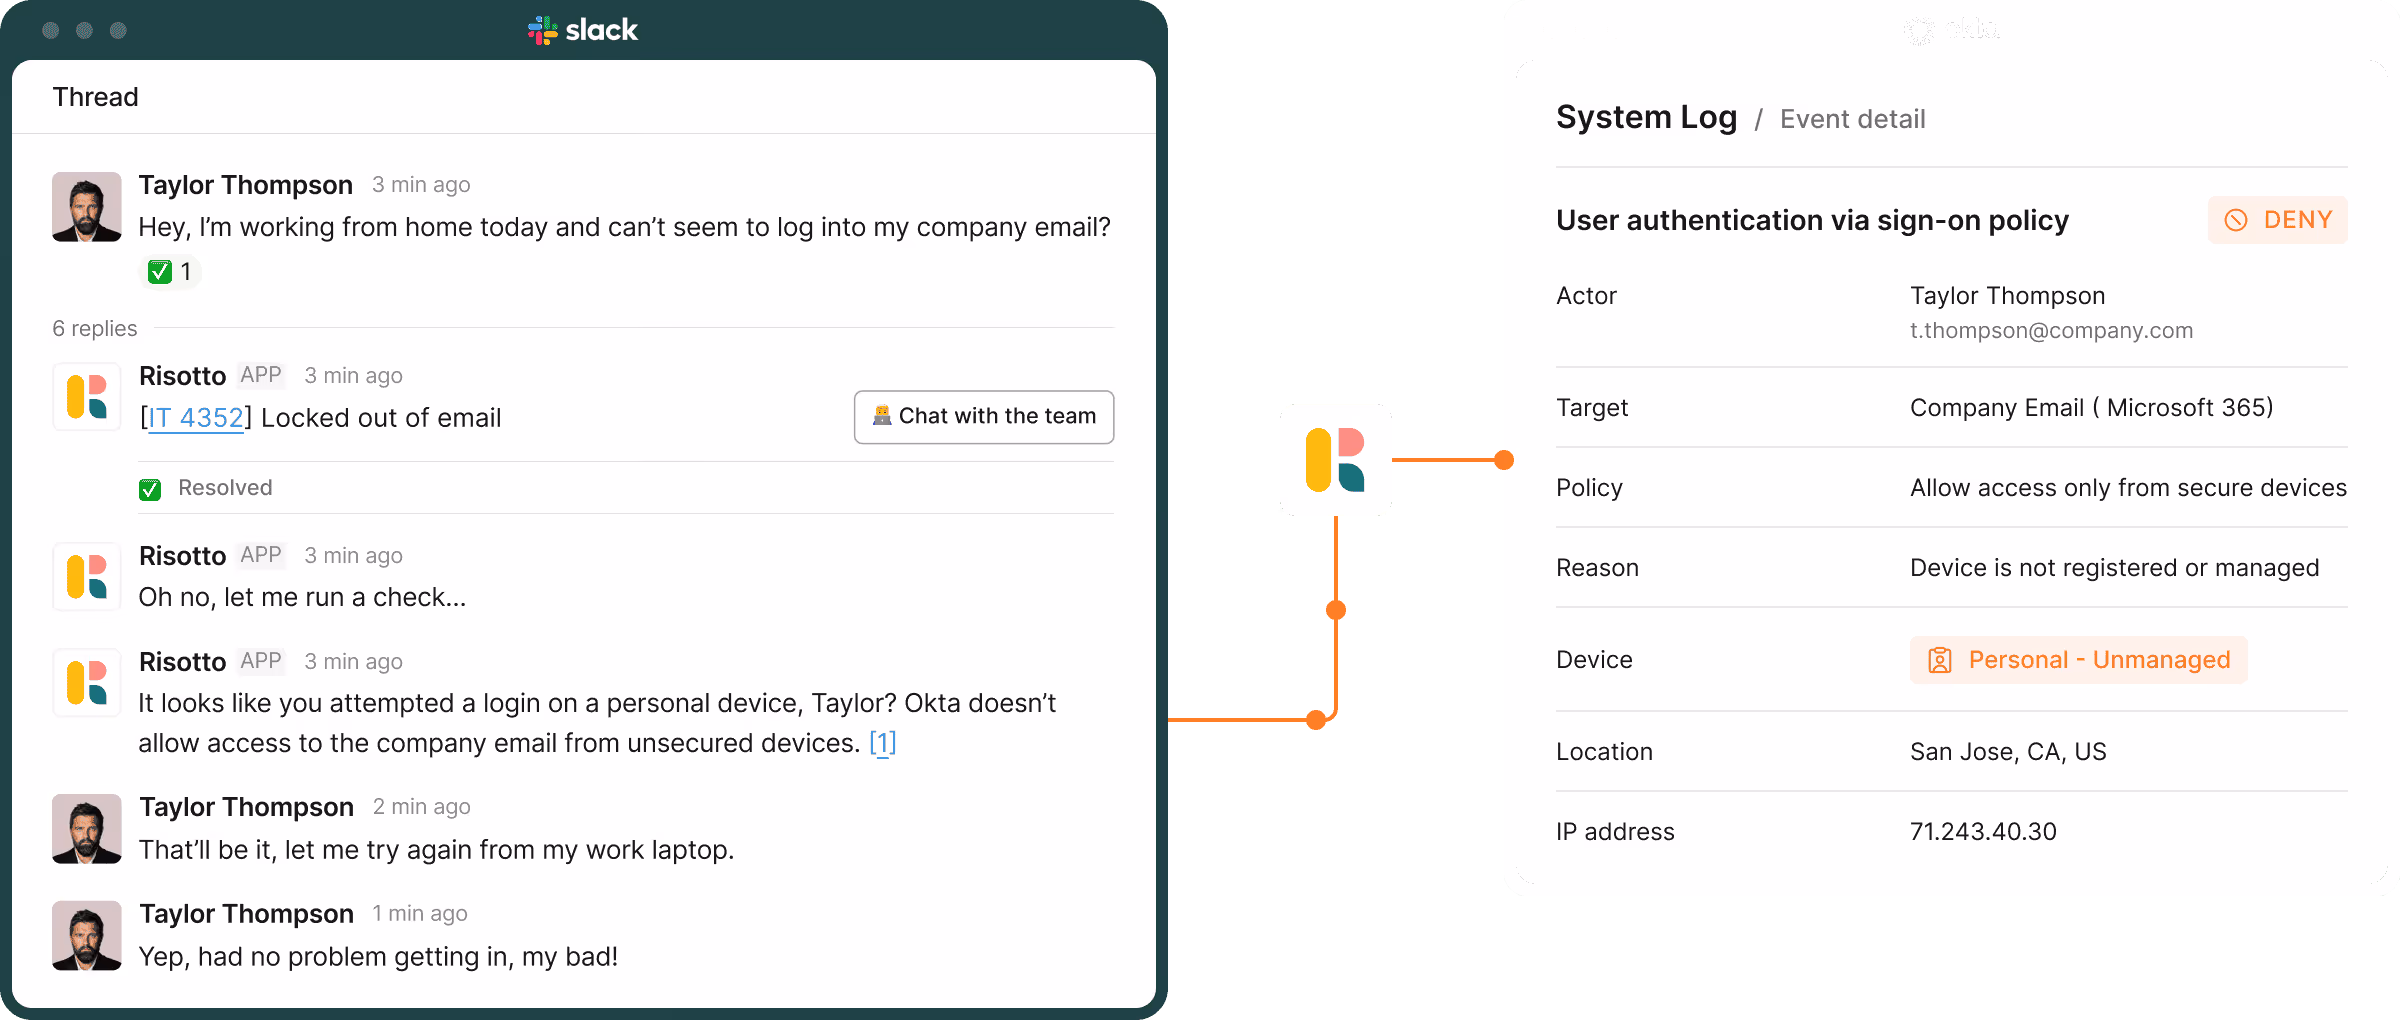Click Taylor Thompson's avatar on 'work laptop' reply
The height and width of the screenshot is (1020, 2400).
coord(87,829)
